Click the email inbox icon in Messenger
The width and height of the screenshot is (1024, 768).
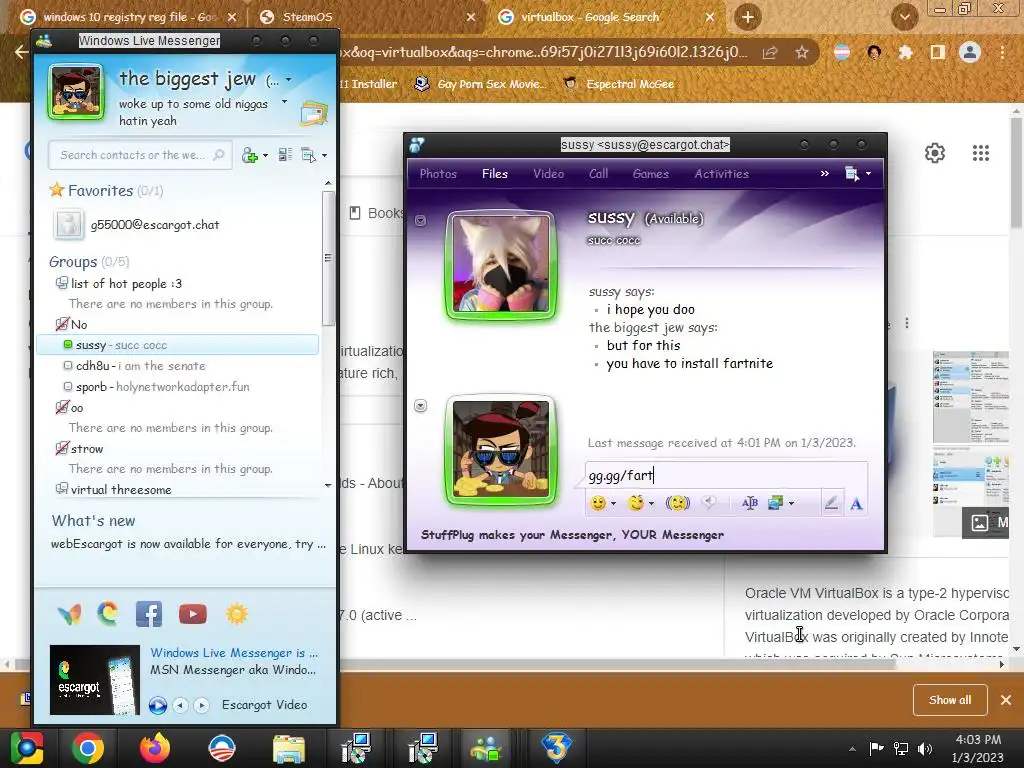pyautogui.click(x=314, y=112)
